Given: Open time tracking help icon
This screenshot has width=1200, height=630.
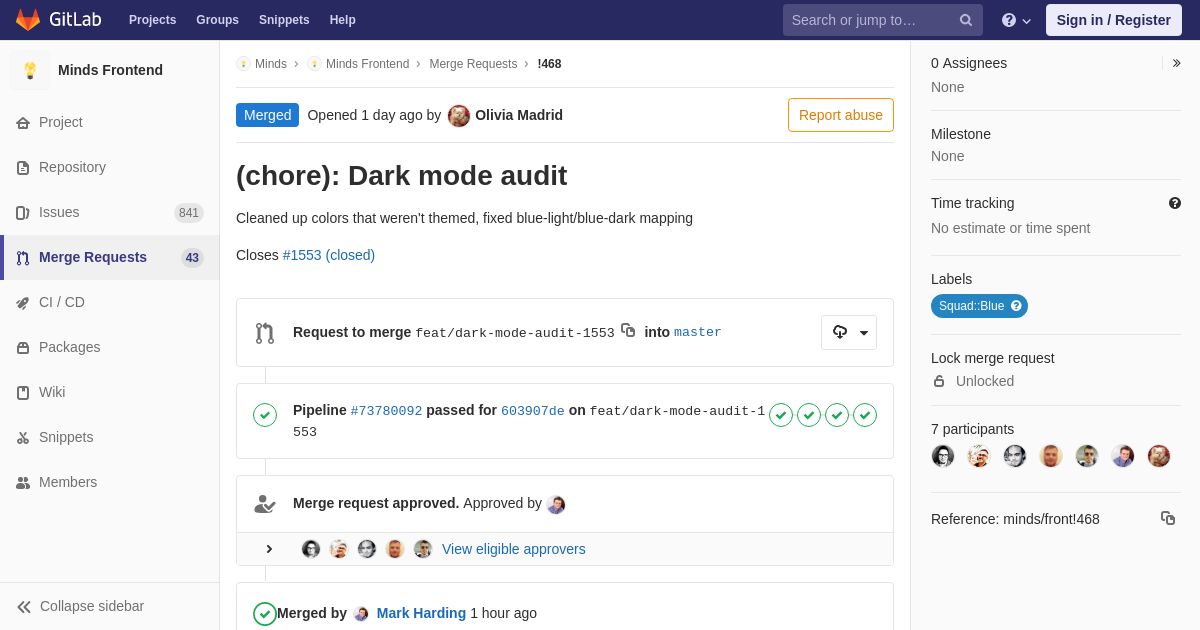Looking at the screenshot, I should pos(1175,203).
